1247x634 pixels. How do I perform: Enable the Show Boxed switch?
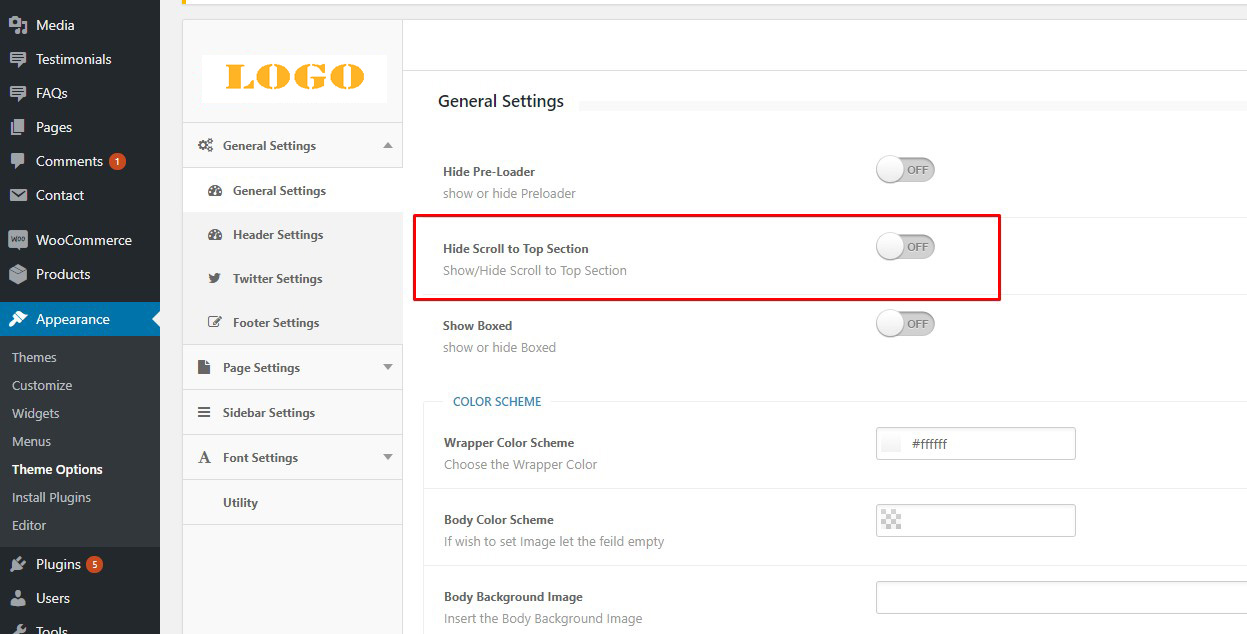tap(905, 324)
